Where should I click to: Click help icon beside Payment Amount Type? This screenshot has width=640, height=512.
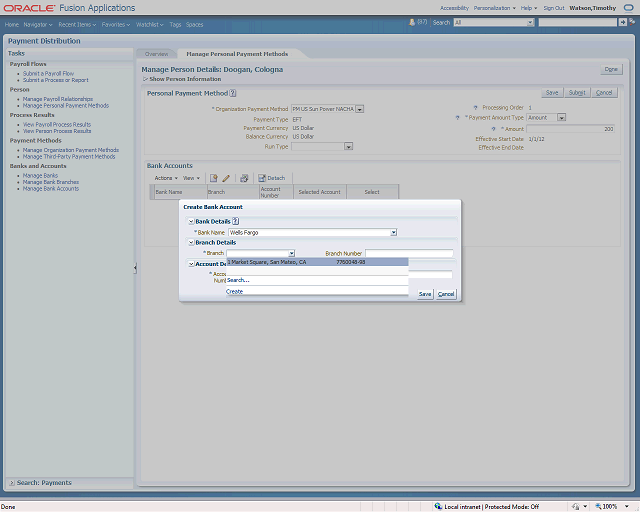457,118
